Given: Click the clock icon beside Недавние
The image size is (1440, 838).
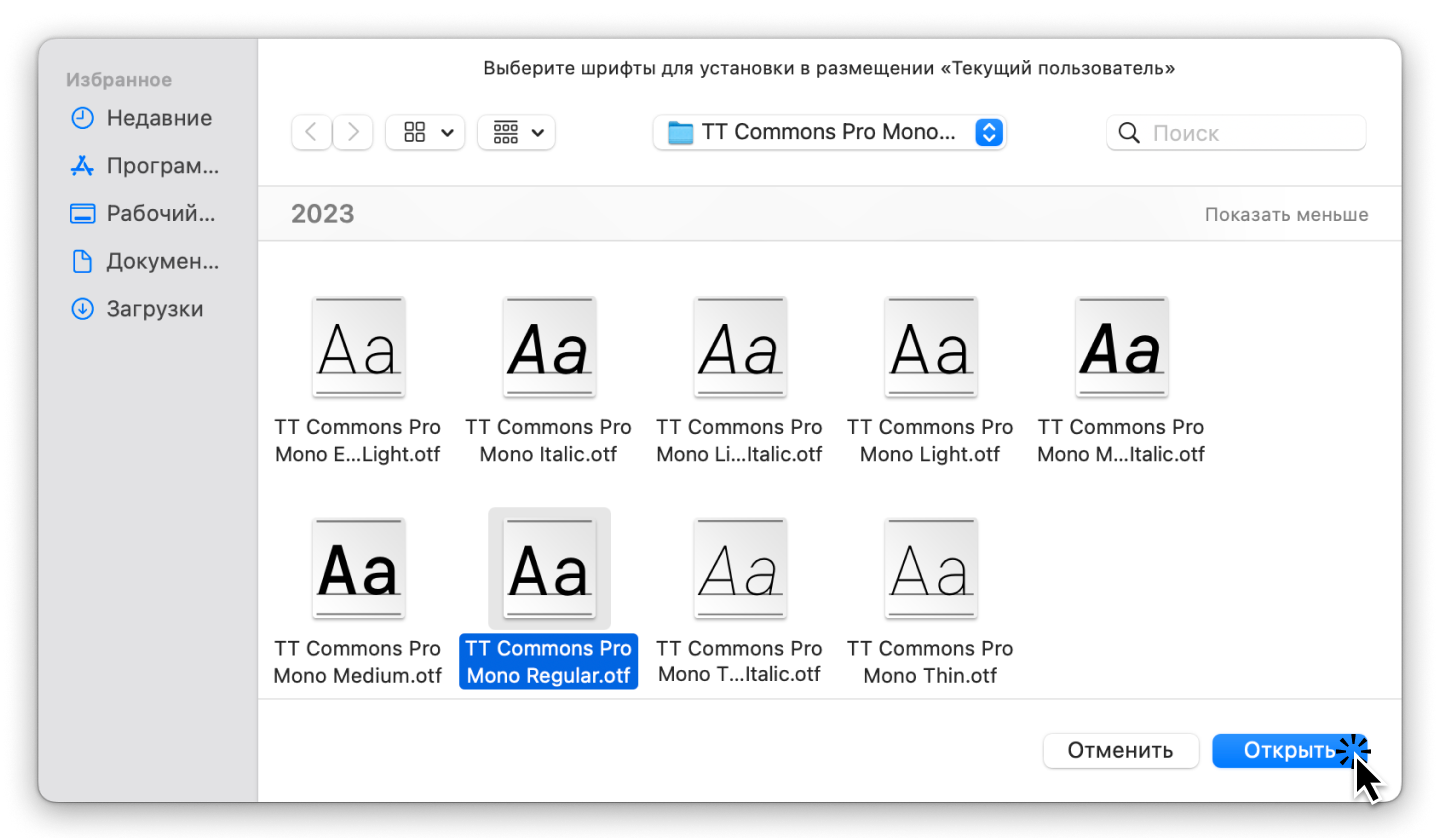Looking at the screenshot, I should [82, 118].
